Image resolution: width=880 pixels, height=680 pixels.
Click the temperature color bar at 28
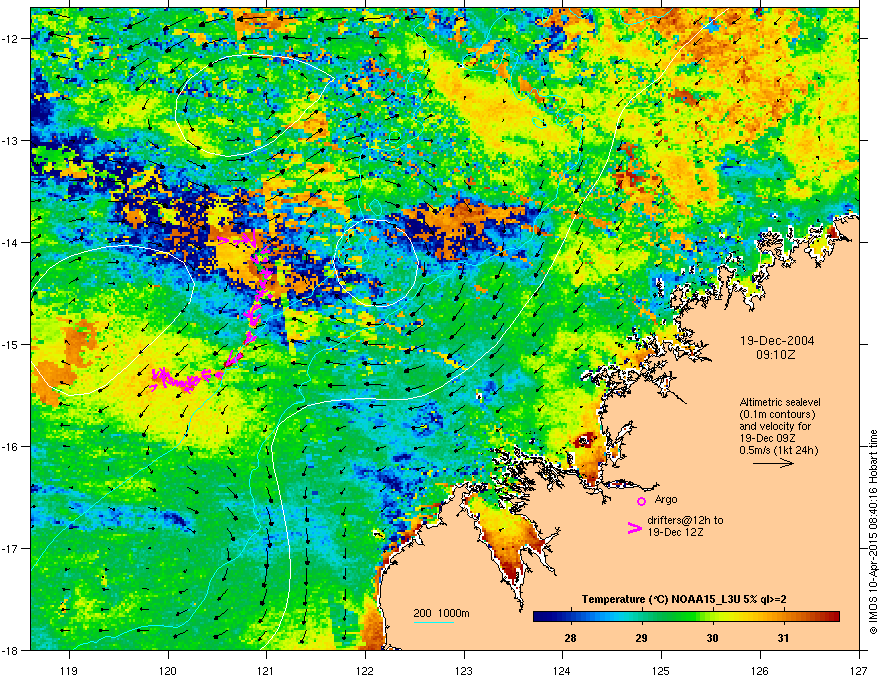tap(571, 616)
